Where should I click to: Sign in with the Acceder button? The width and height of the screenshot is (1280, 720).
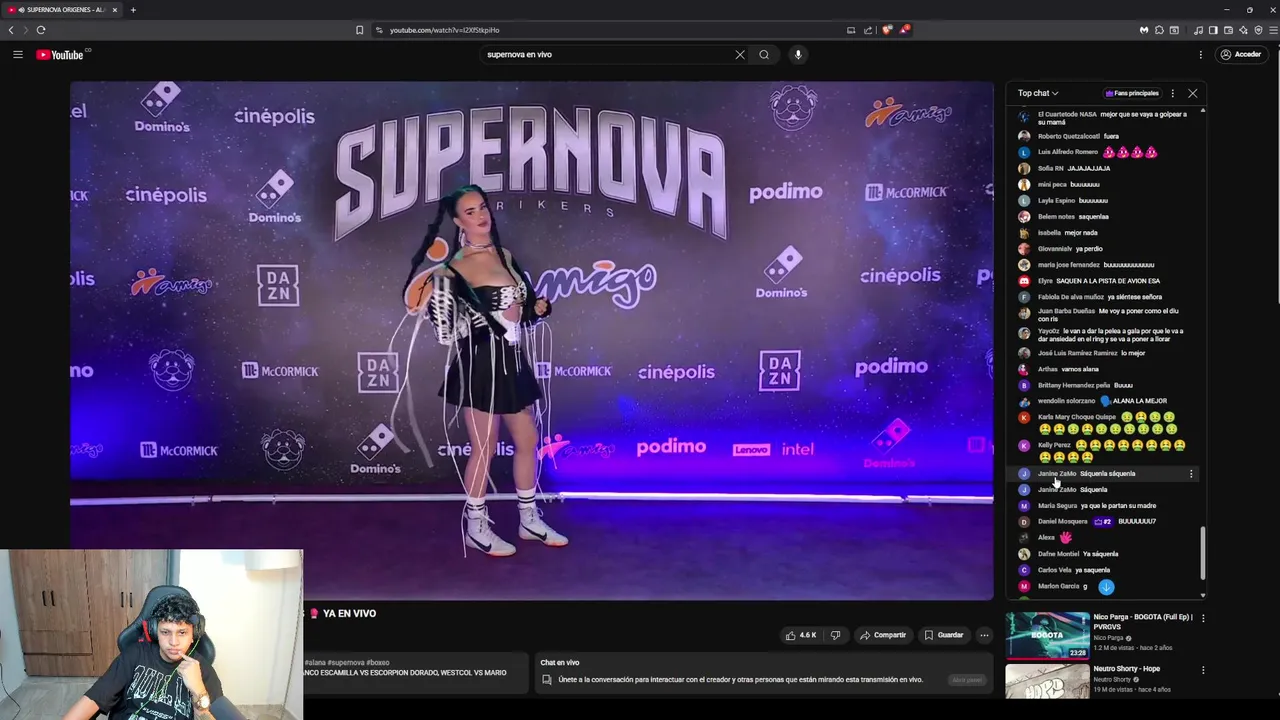click(1241, 54)
